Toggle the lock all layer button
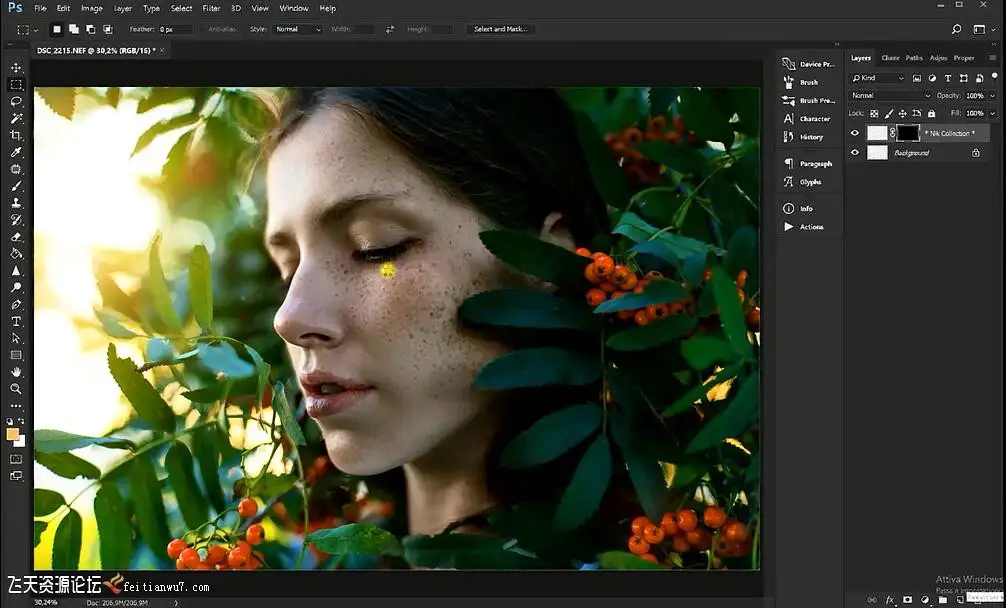 (x=931, y=113)
